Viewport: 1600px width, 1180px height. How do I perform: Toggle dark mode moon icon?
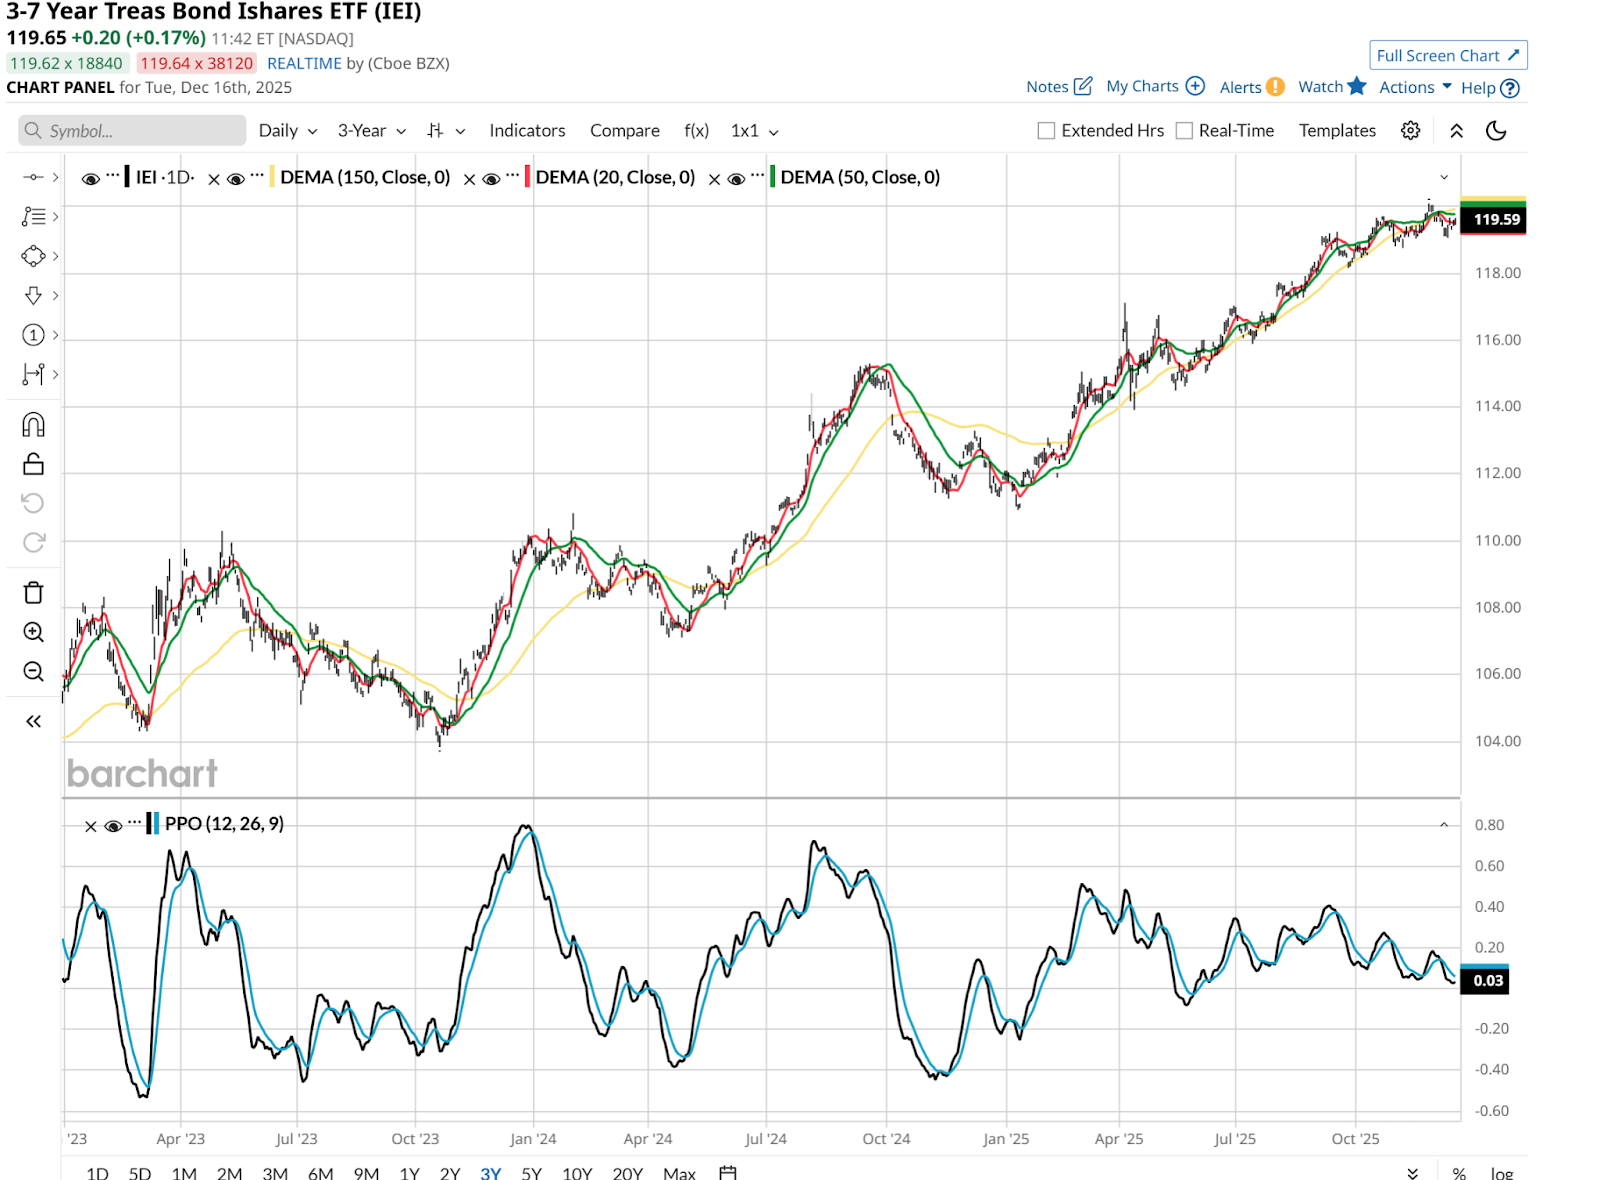[x=1496, y=131]
